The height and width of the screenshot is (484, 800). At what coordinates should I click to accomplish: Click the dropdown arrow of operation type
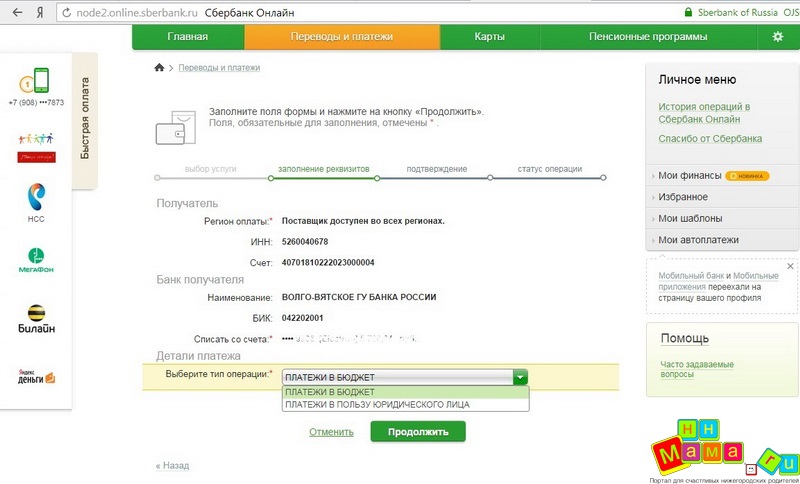520,377
